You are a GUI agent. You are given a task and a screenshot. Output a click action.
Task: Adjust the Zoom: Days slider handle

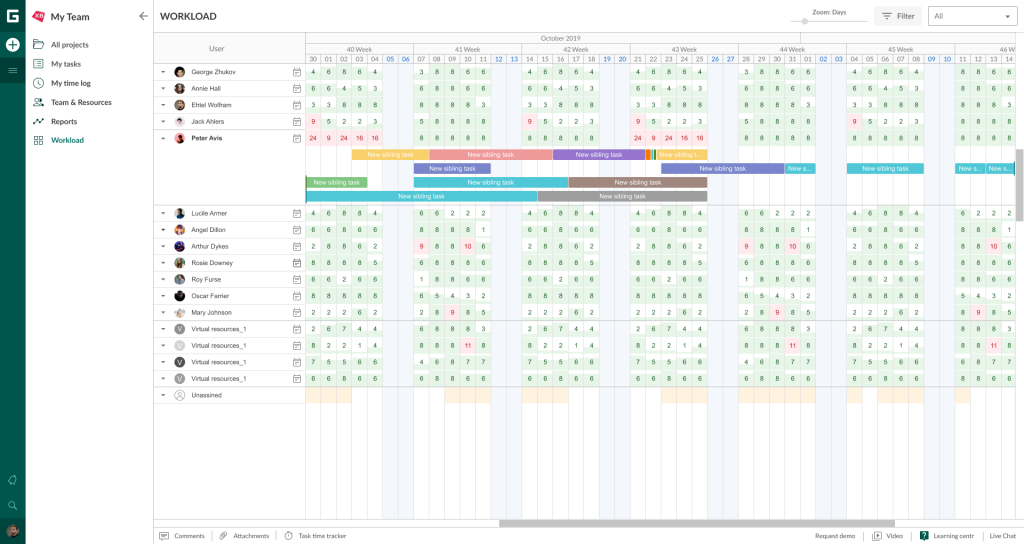click(805, 22)
